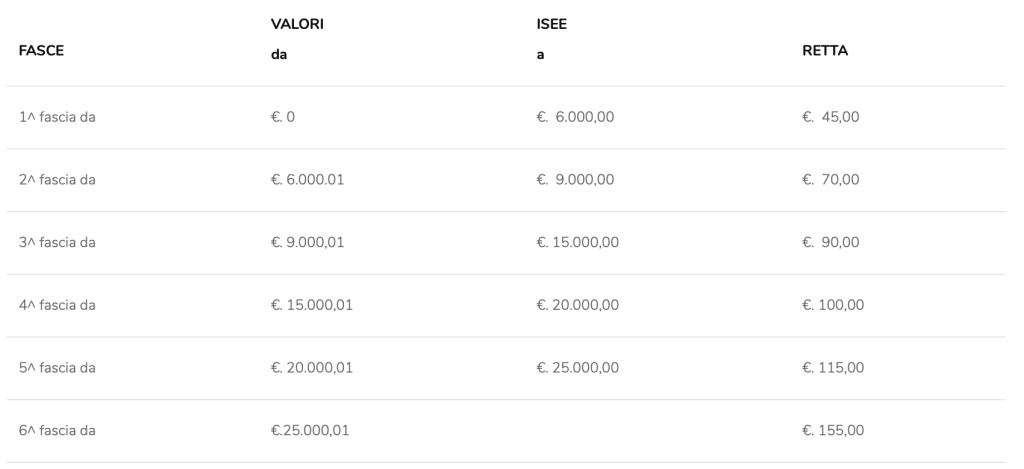Viewport: 1024px width, 469px height.
Task: Click the €. 155,00 fee cell
Action: point(833,430)
